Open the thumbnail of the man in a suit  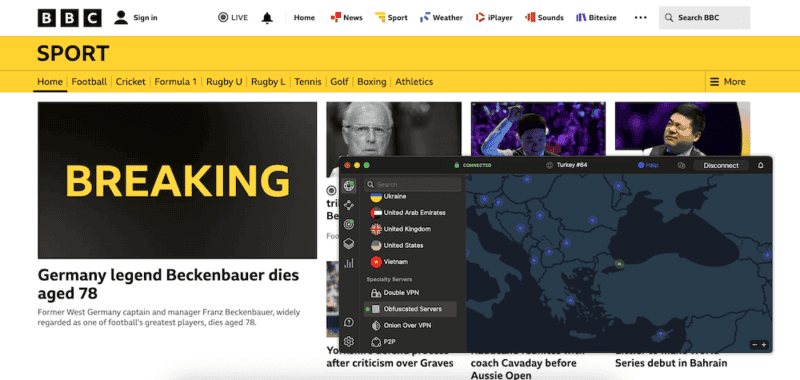[x=683, y=129]
